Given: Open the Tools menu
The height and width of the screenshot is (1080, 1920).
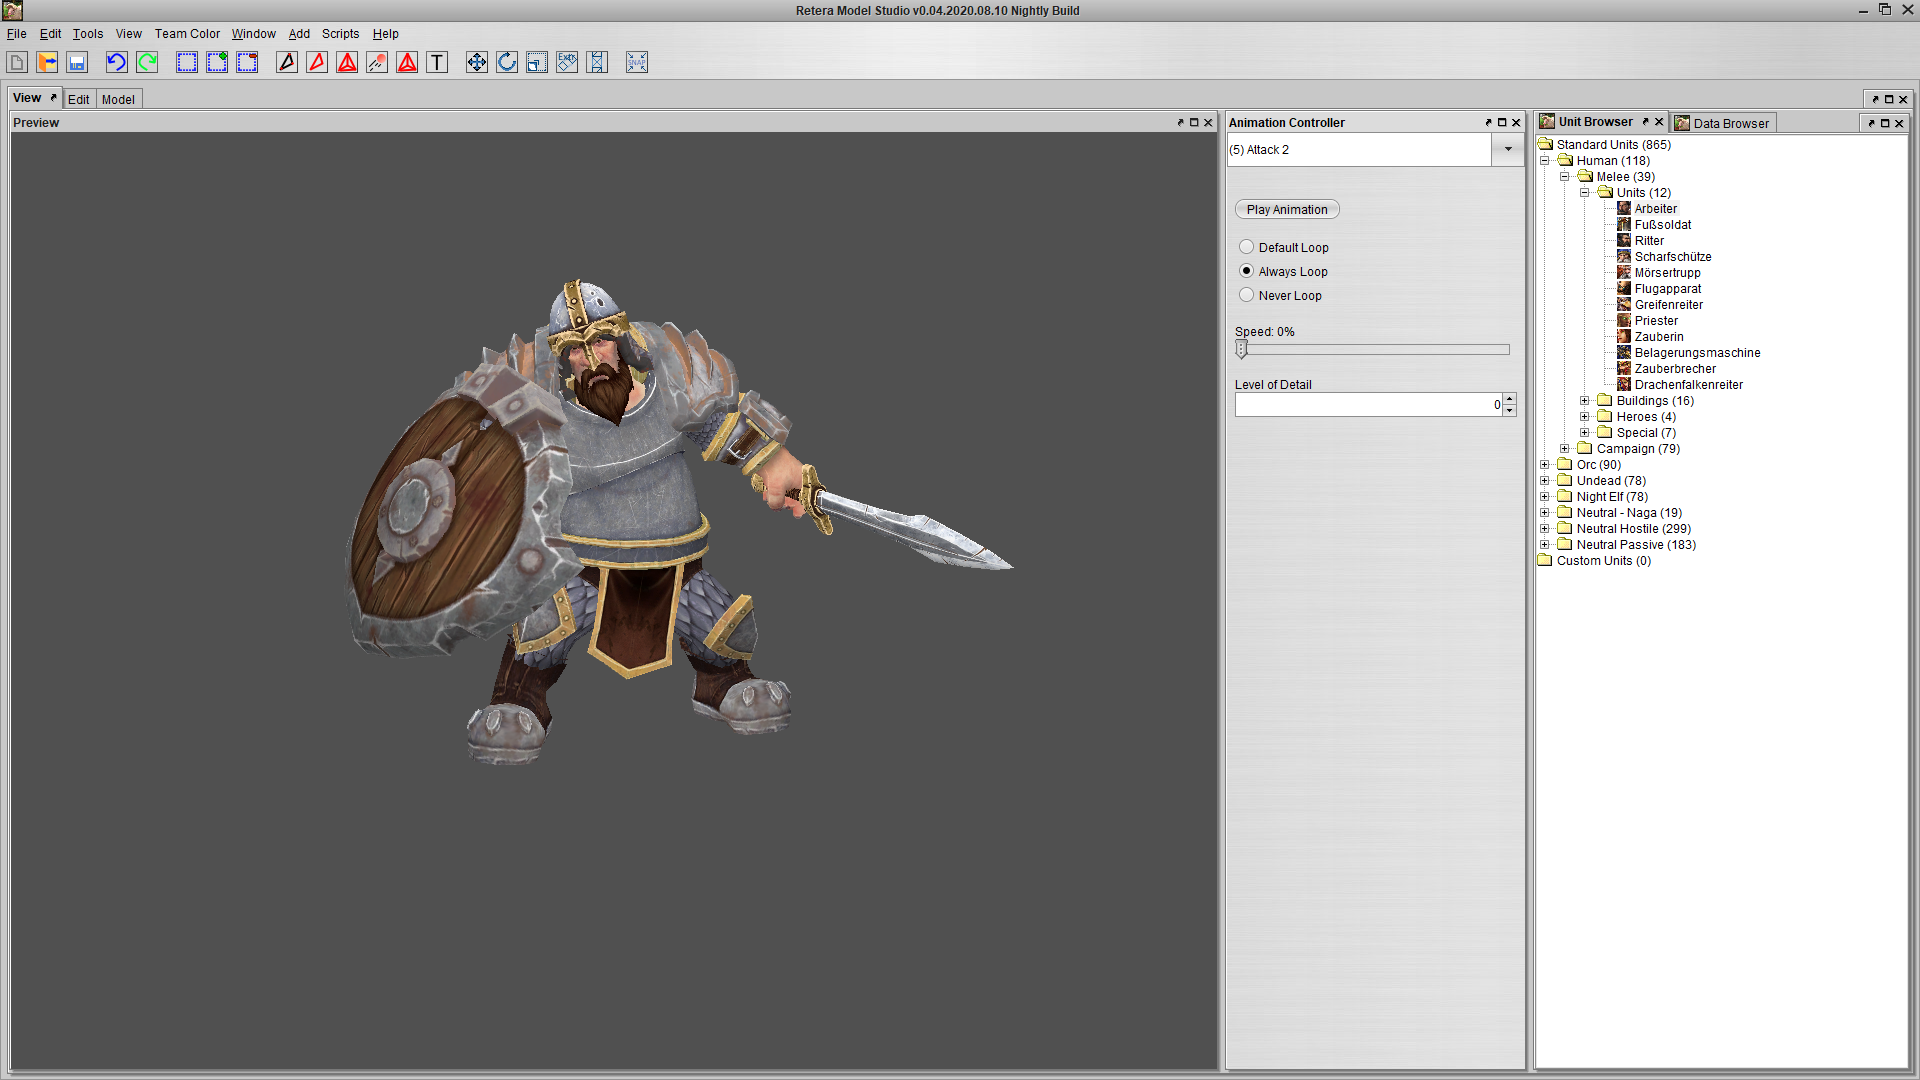Looking at the screenshot, I should (x=88, y=34).
